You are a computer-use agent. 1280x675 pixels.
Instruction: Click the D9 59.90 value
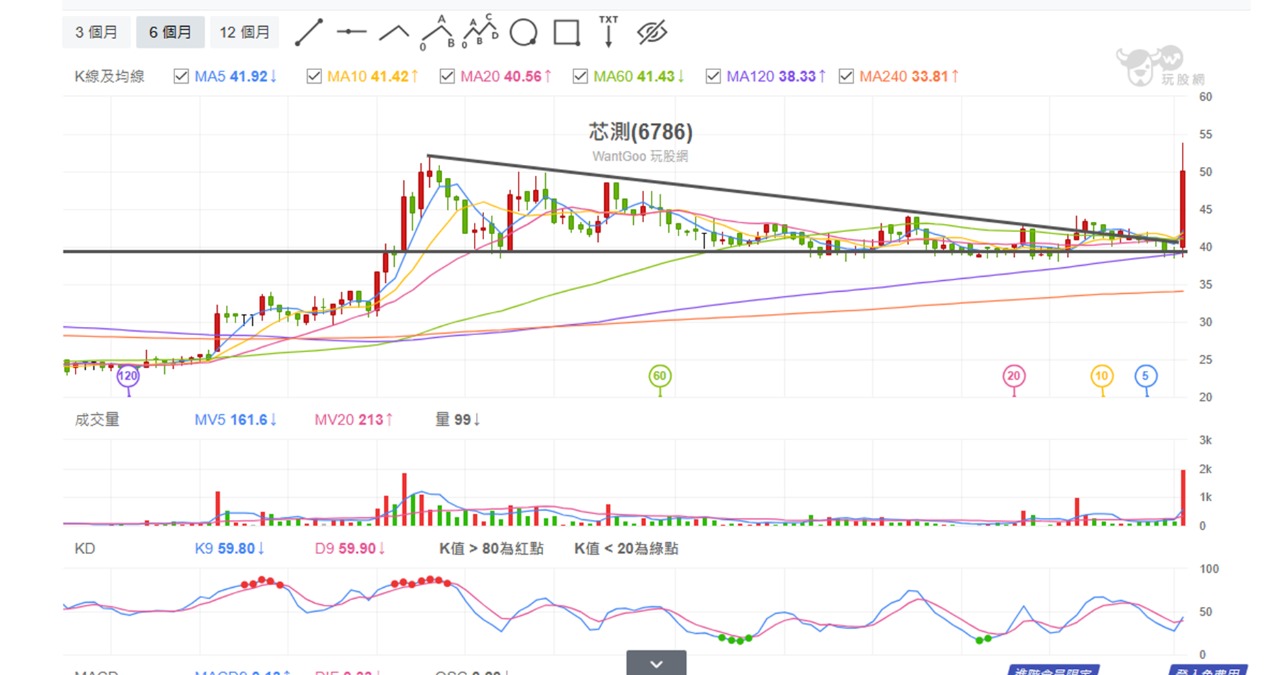(351, 549)
